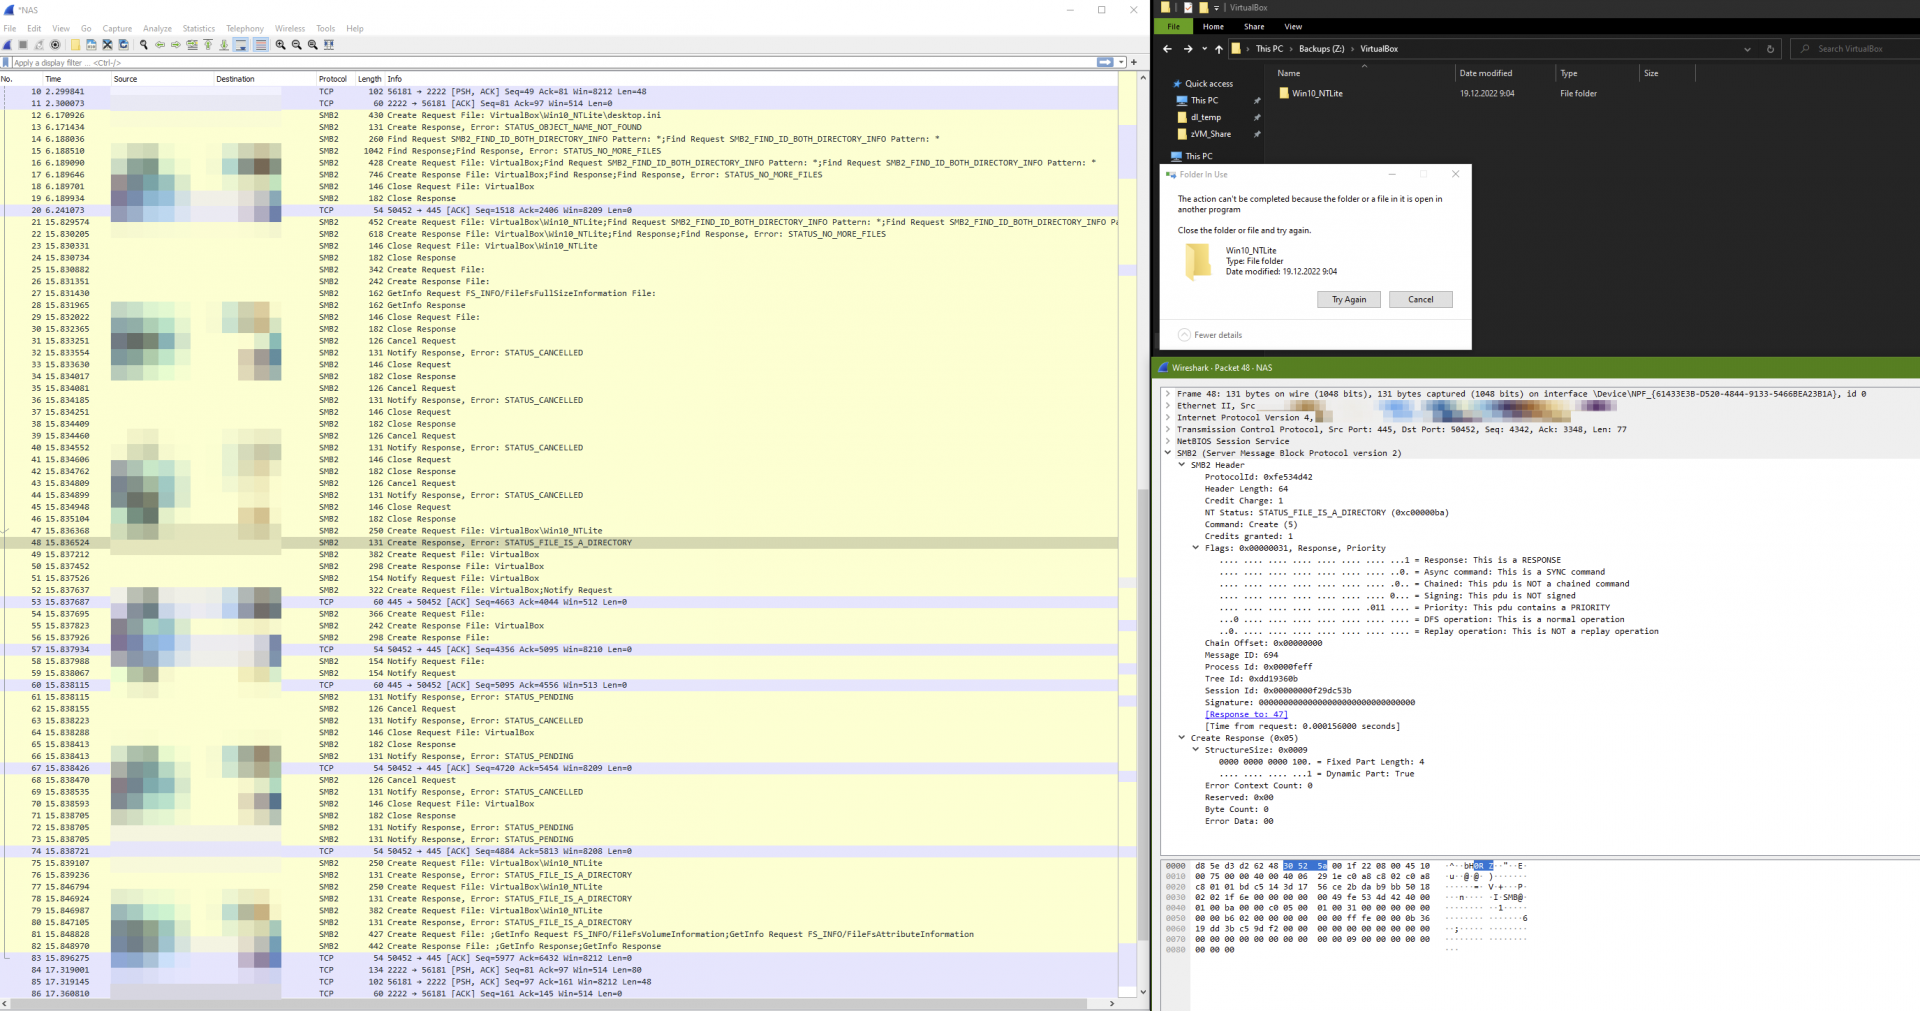Toggle packet list coloring rules
This screenshot has width=1920, height=1011.
pyautogui.click(x=261, y=45)
